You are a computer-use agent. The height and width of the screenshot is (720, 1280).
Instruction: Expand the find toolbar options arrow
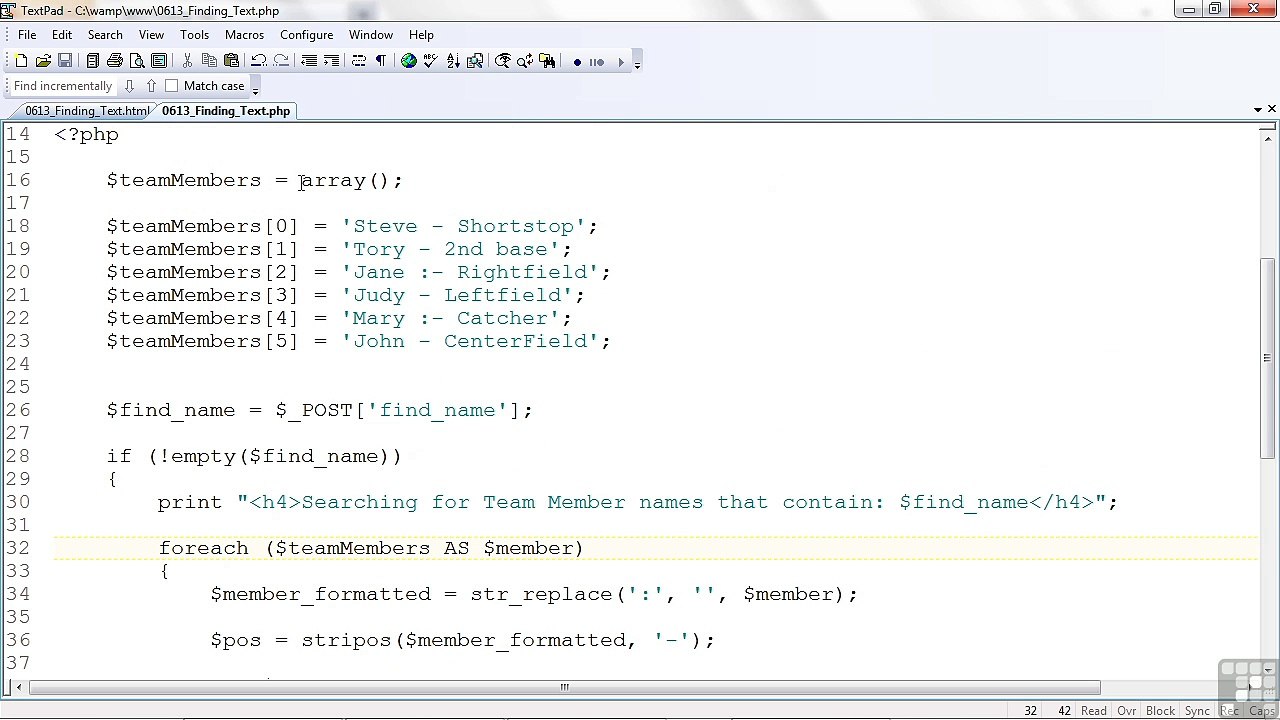pyautogui.click(x=255, y=88)
